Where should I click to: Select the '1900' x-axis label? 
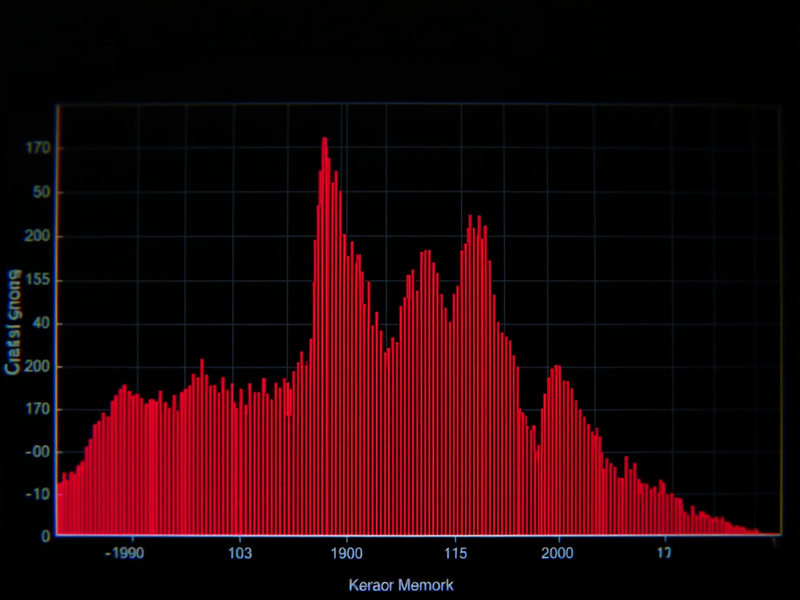[347, 553]
